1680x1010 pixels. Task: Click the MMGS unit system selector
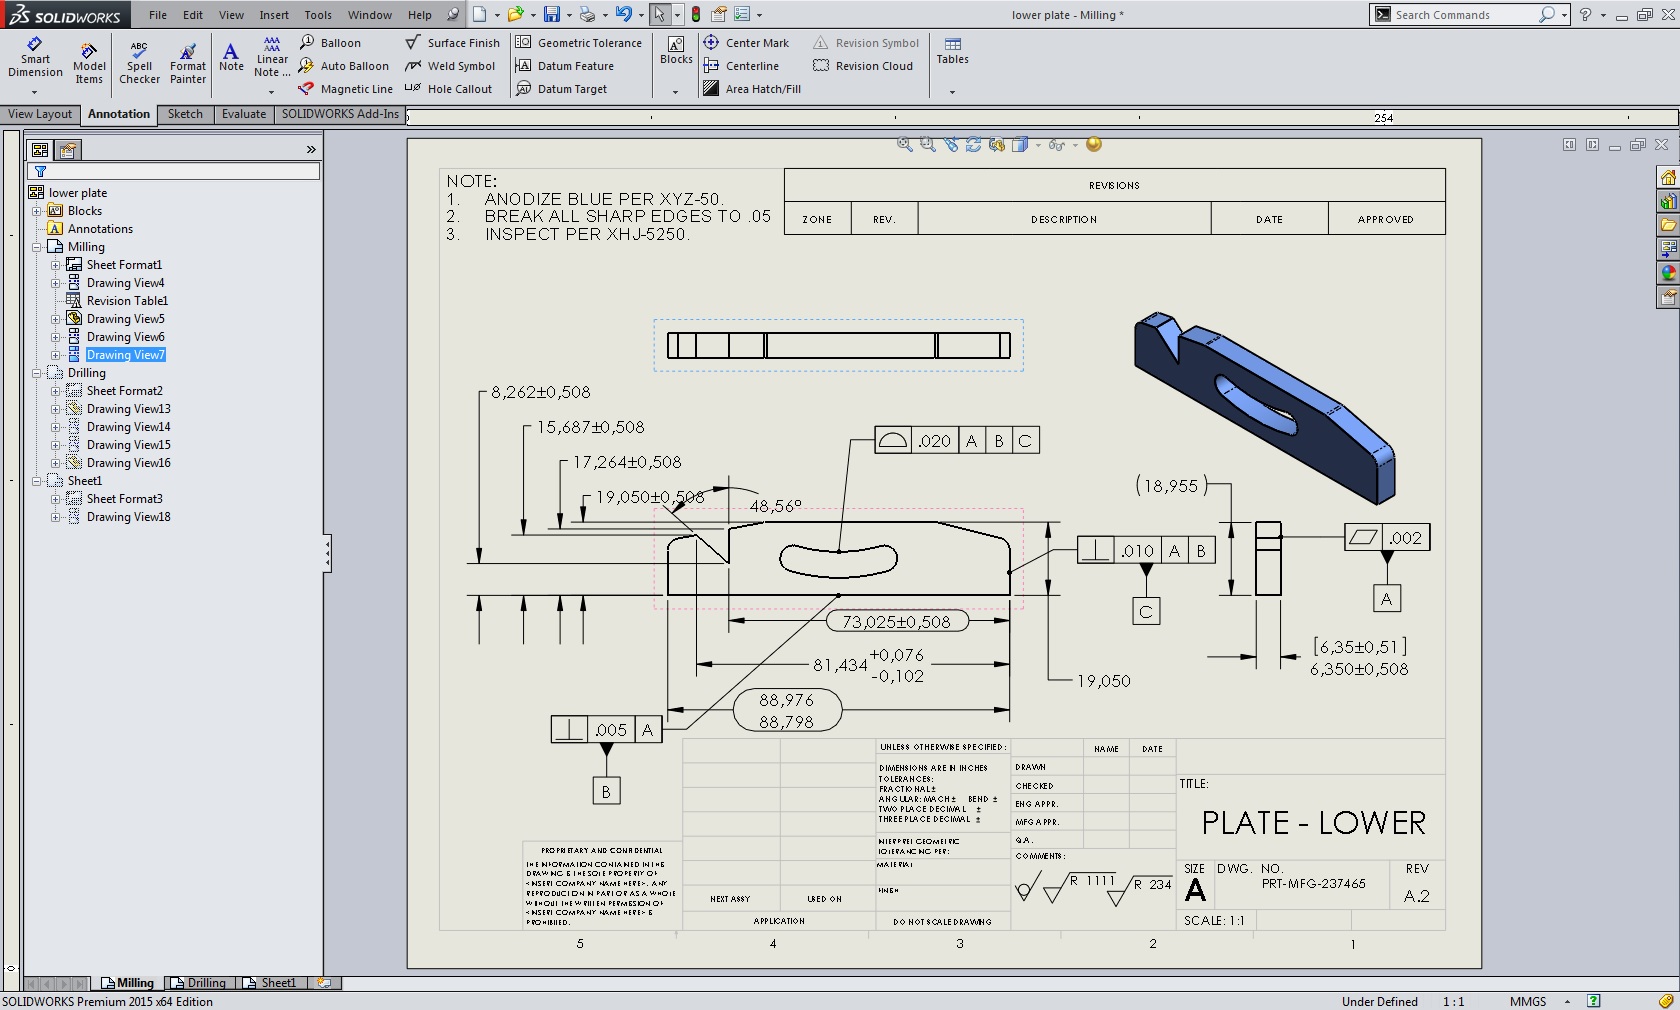(1527, 1001)
